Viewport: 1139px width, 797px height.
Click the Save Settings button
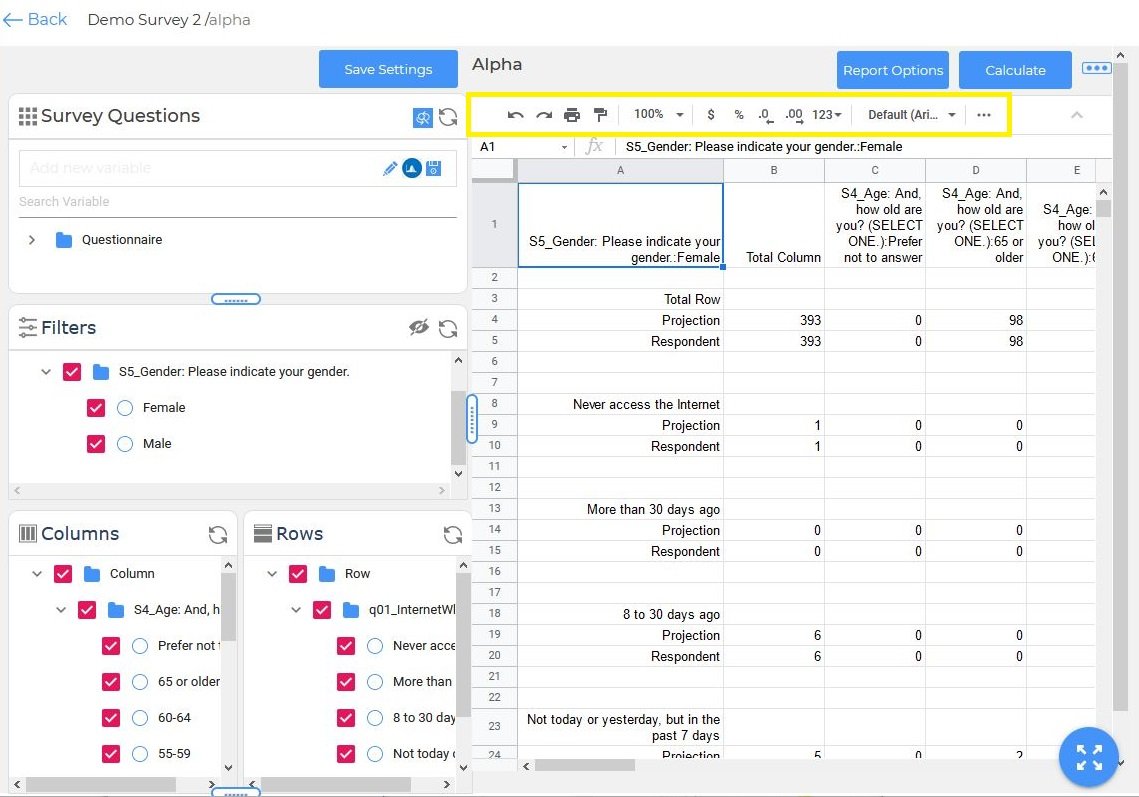pyautogui.click(x=388, y=69)
